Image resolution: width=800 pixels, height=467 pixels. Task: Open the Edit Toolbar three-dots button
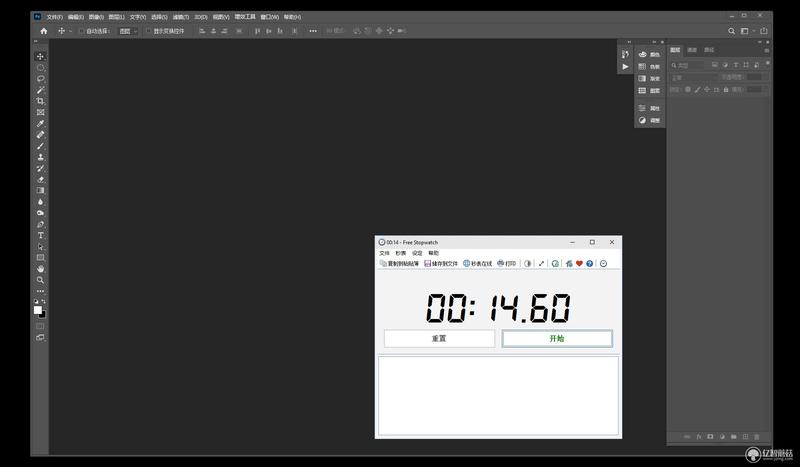pyautogui.click(x=40, y=291)
